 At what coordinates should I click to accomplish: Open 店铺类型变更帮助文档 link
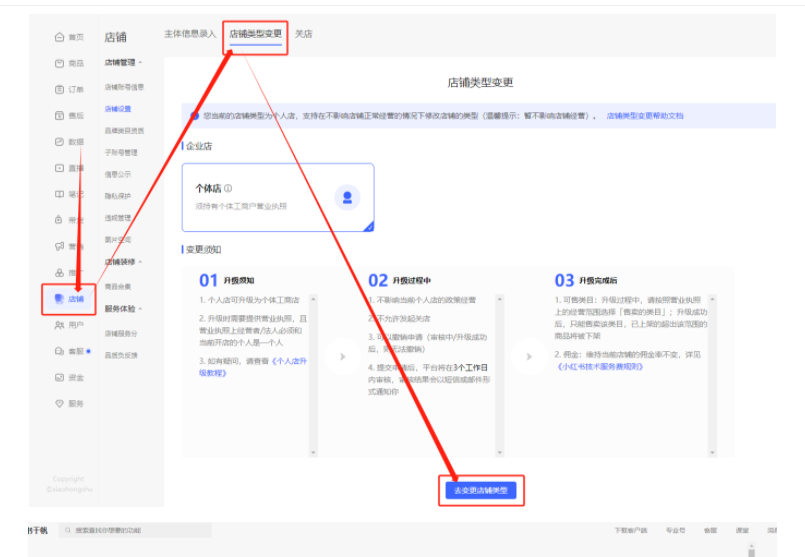(x=645, y=116)
